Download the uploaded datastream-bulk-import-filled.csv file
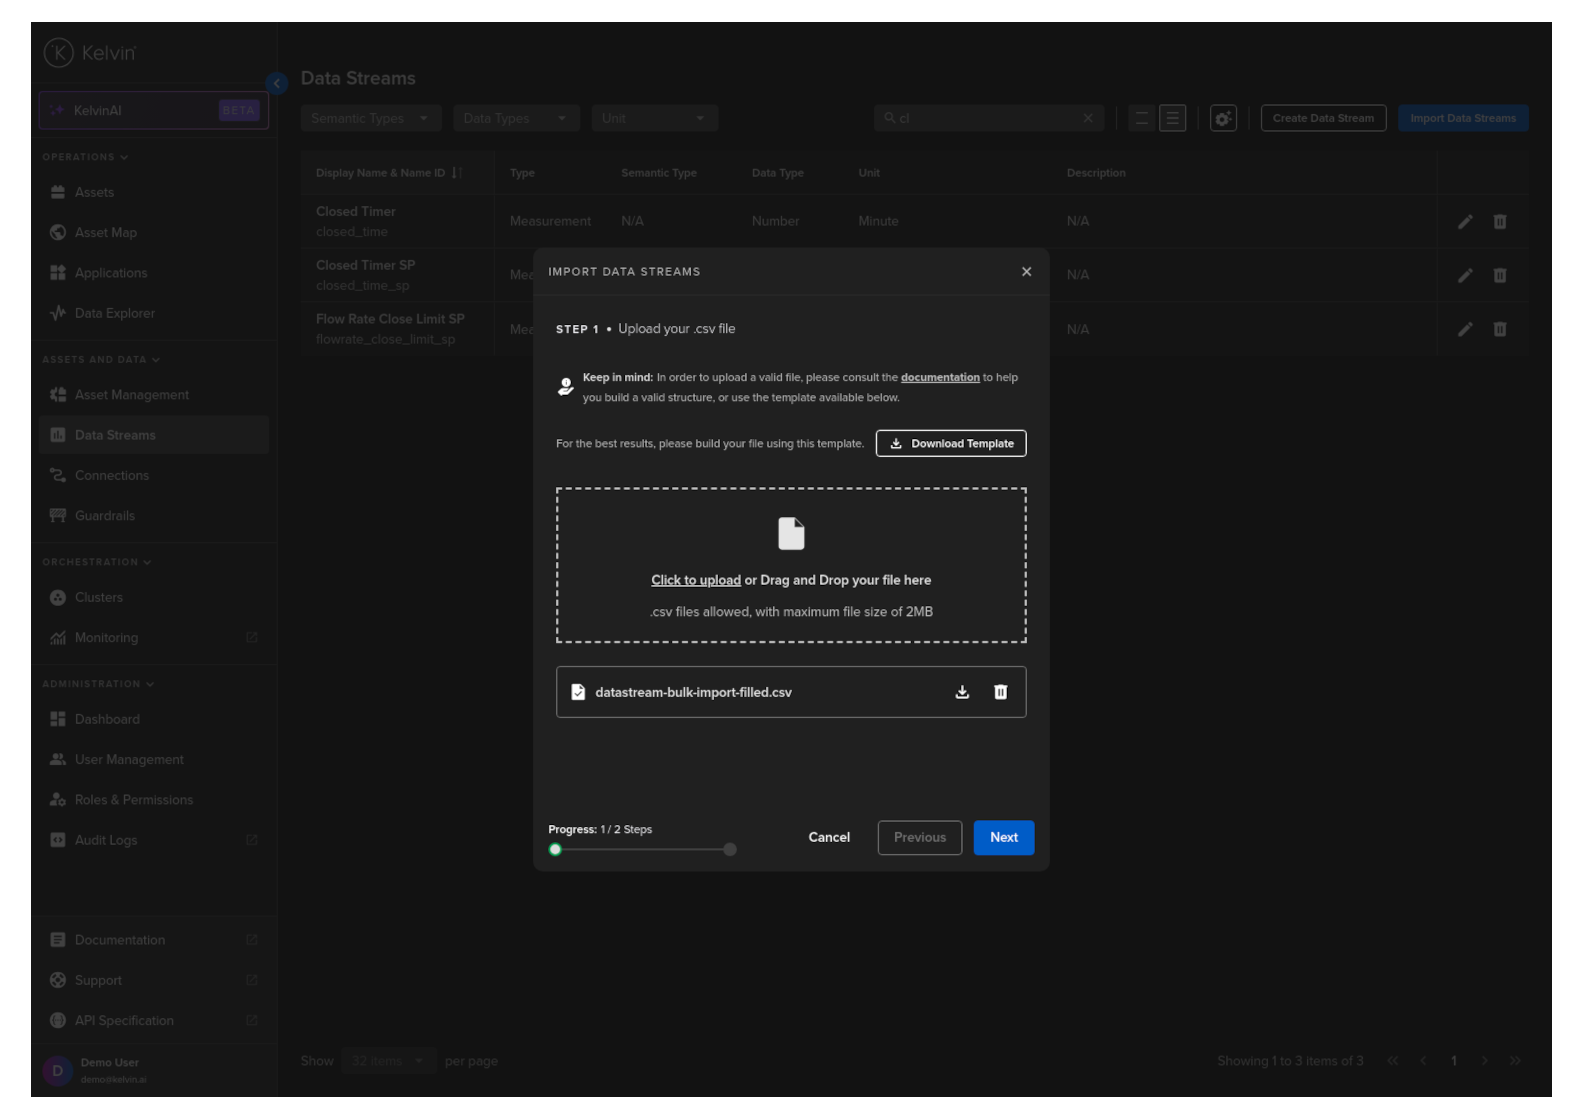 pos(962,692)
